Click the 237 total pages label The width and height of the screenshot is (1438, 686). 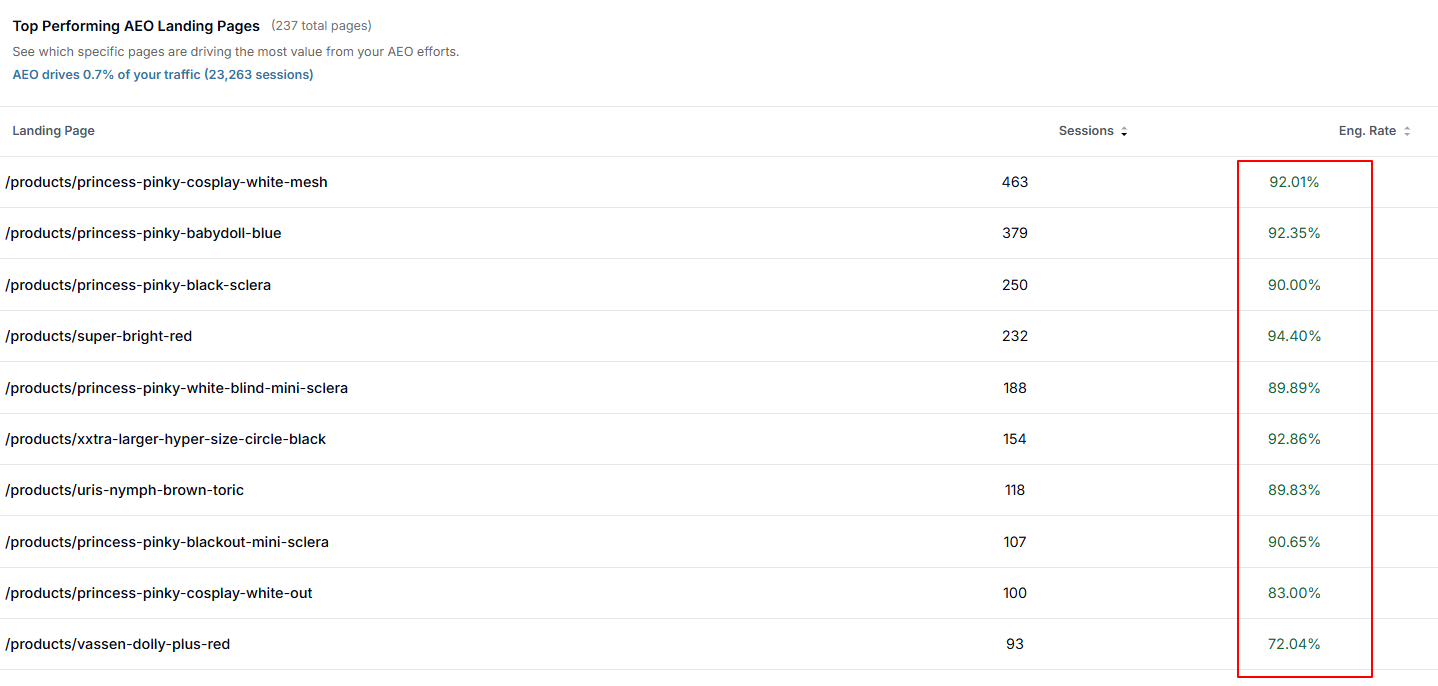[x=319, y=26]
